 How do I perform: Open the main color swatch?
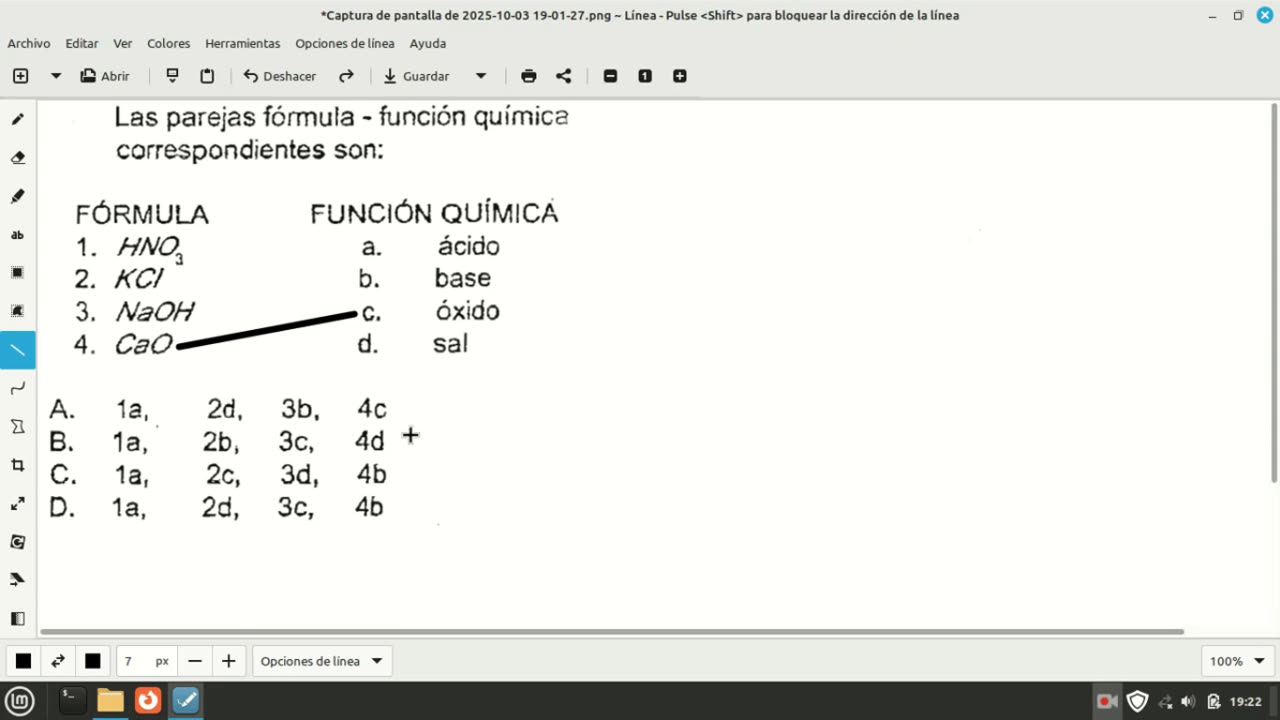[x=23, y=661]
